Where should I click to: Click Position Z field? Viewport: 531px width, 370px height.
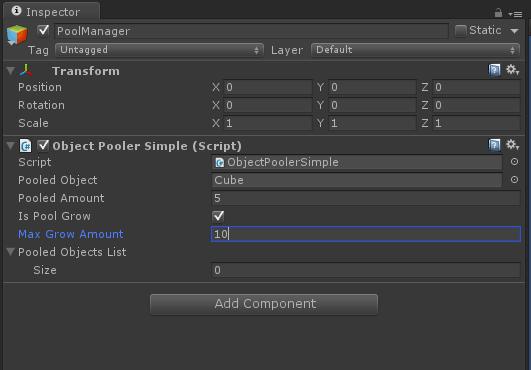476,87
